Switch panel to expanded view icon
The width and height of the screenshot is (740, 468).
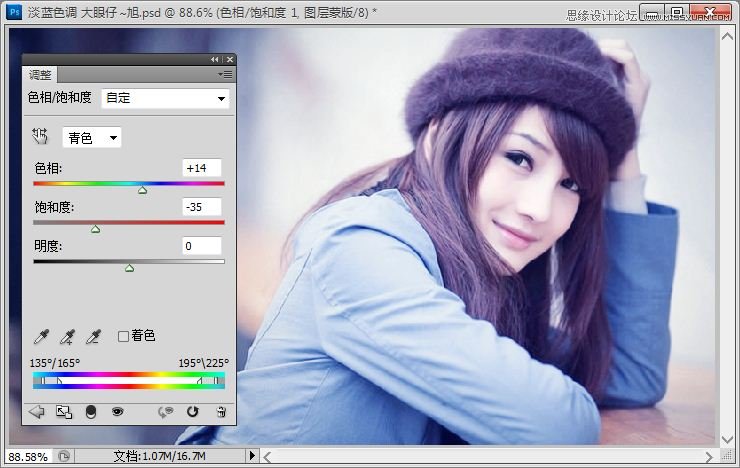64,412
